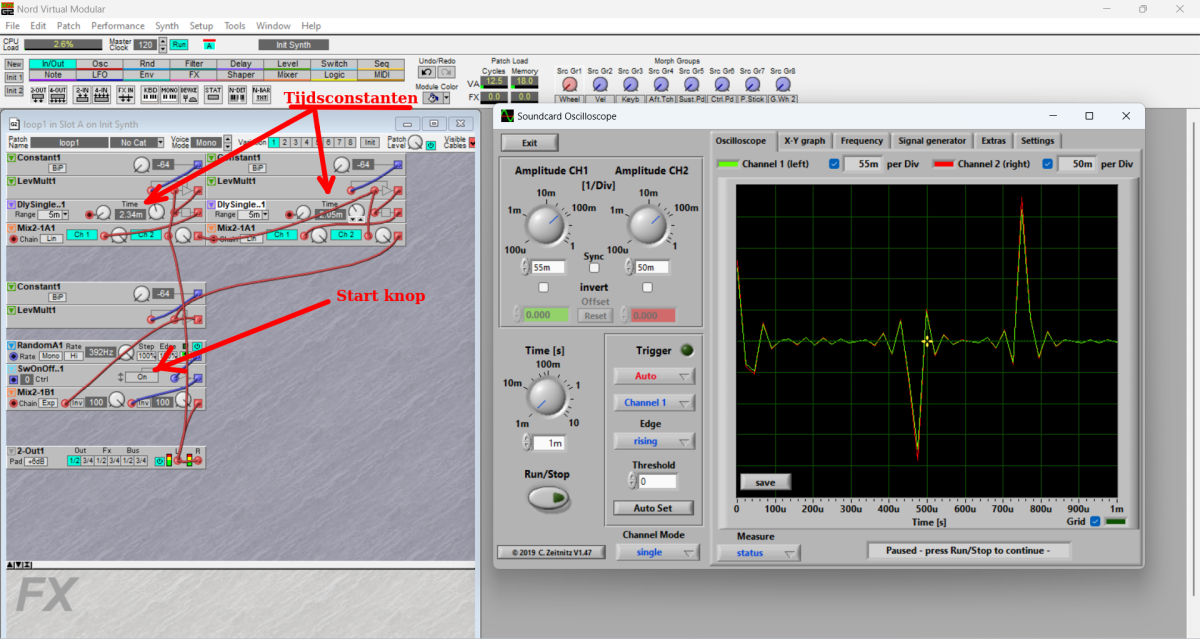Click the oscilloscope Exit button
Viewport: 1200px width, 639px height.
tap(529, 143)
